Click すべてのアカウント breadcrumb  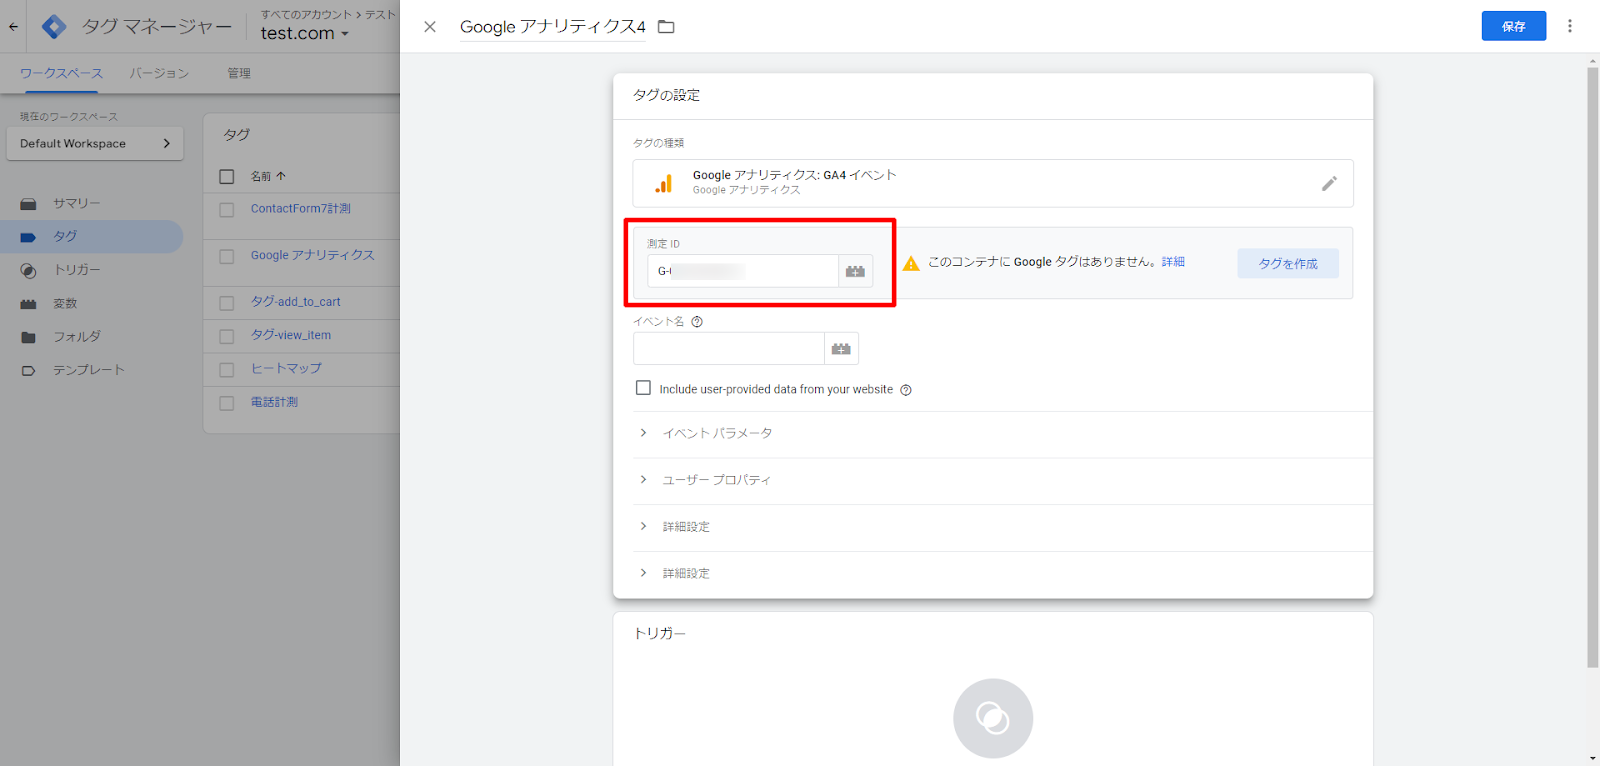tap(306, 14)
